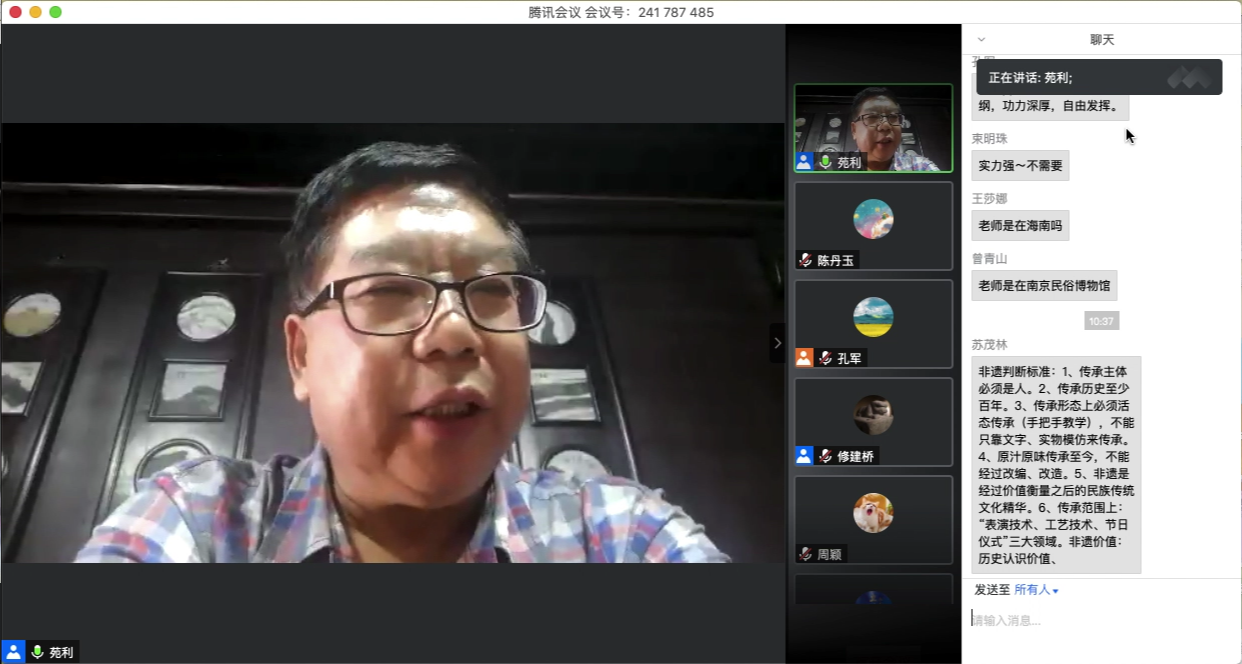
Task: Open the 所有人 recipient dropdown
Action: point(1036,590)
